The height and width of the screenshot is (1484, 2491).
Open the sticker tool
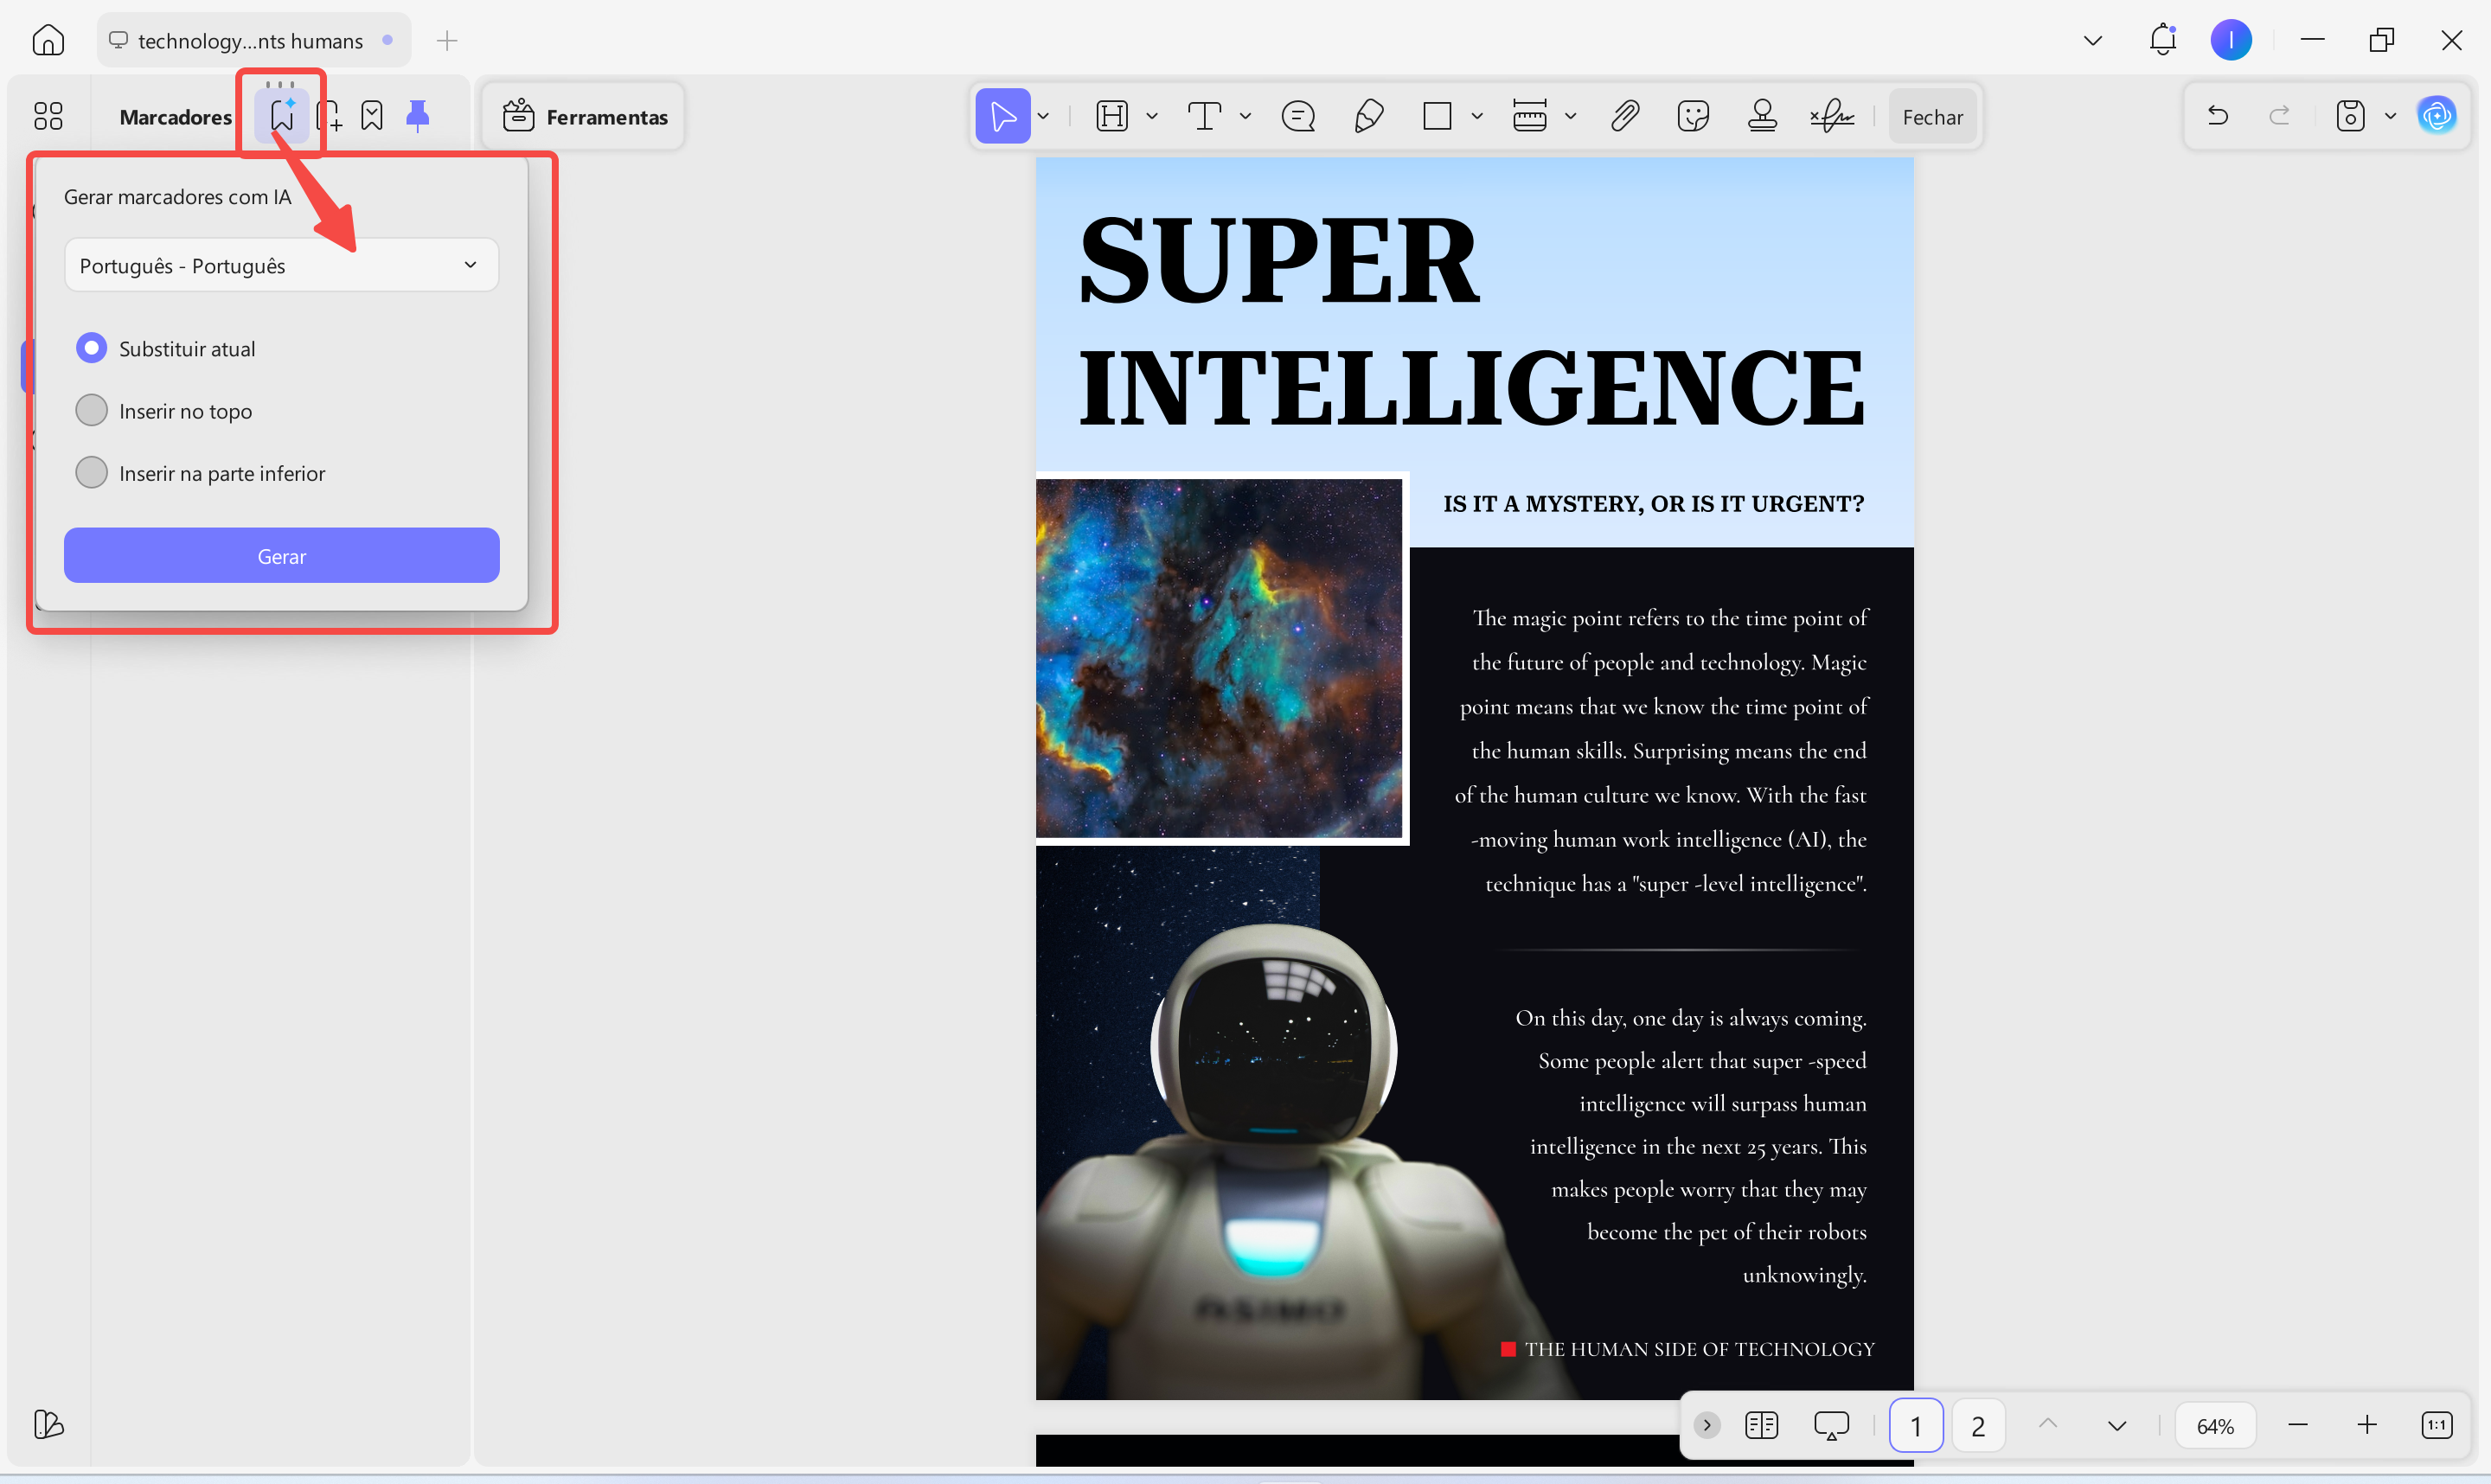[x=1693, y=117]
